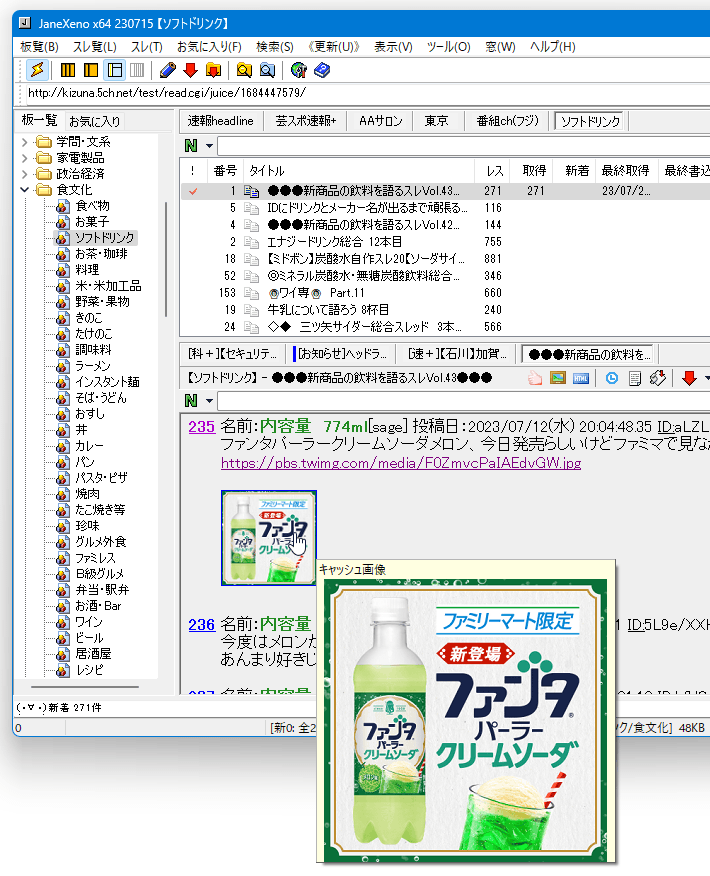Expand the 家電製品 folder

tap(25, 158)
